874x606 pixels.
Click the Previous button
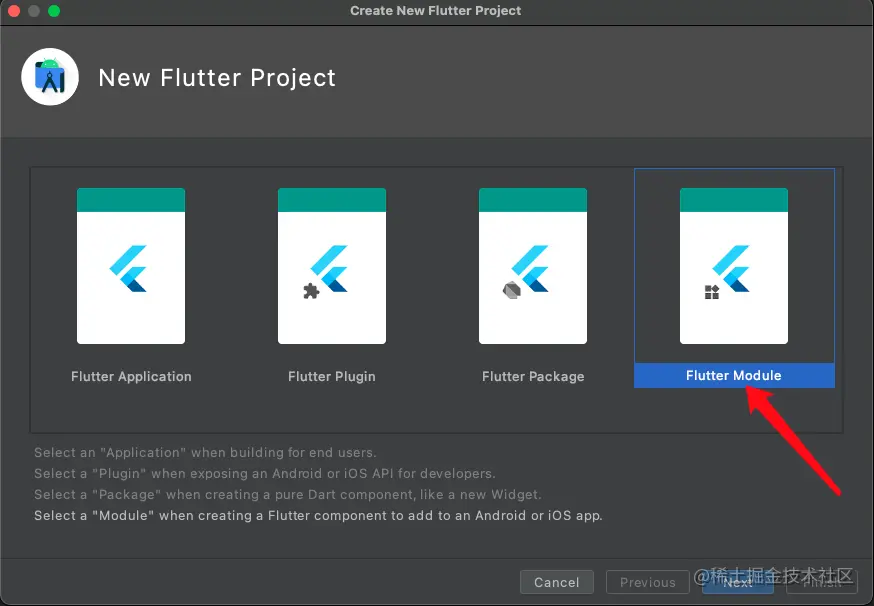pos(648,582)
